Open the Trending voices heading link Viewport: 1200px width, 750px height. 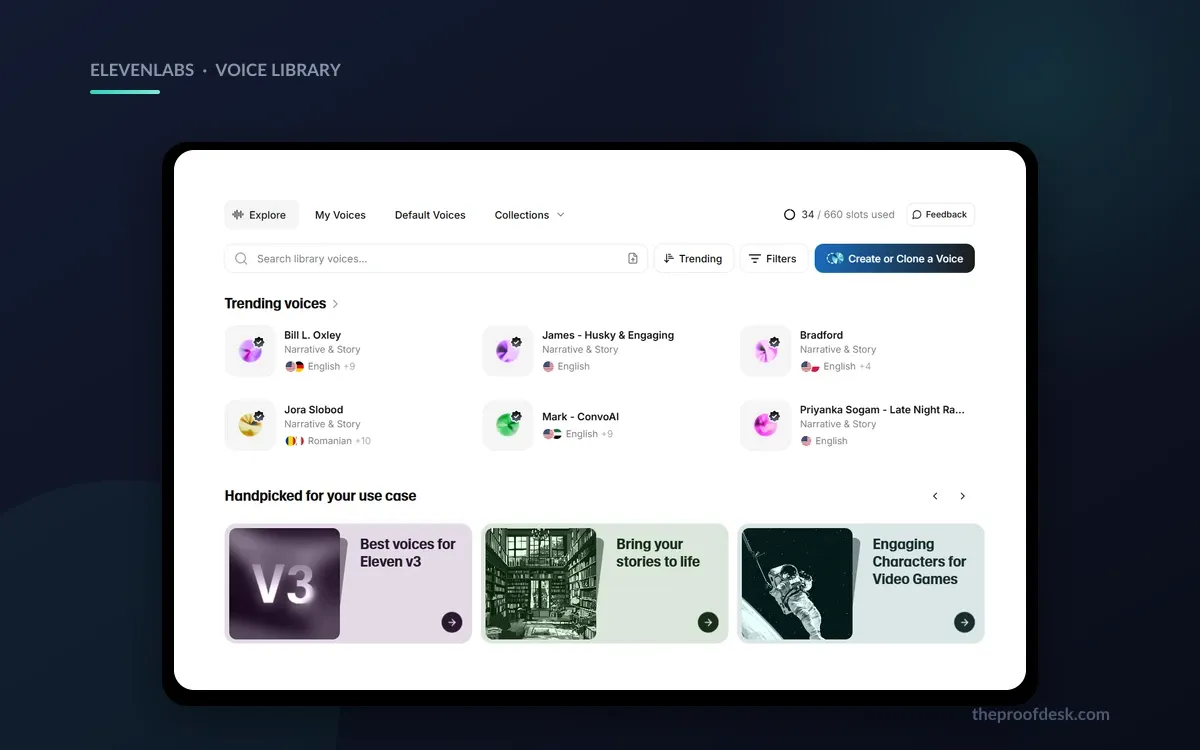pyautogui.click(x=275, y=304)
